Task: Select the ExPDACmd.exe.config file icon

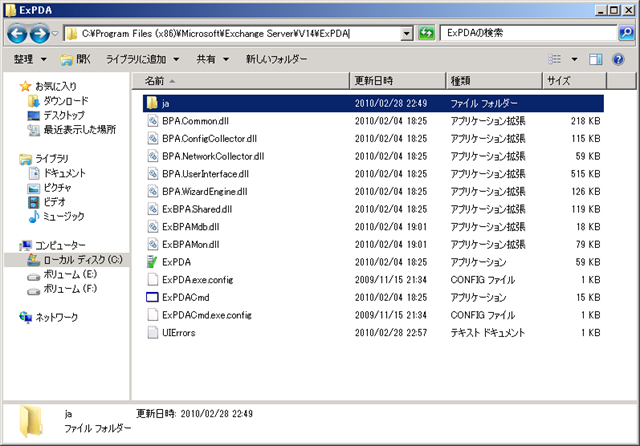Action: coord(153,315)
